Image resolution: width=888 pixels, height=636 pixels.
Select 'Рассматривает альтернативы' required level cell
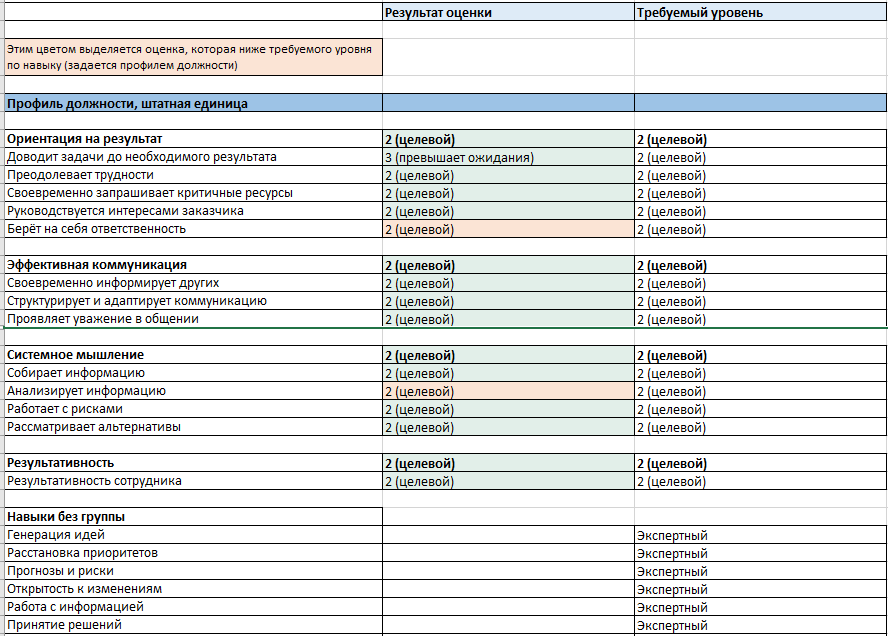[x=760, y=427]
